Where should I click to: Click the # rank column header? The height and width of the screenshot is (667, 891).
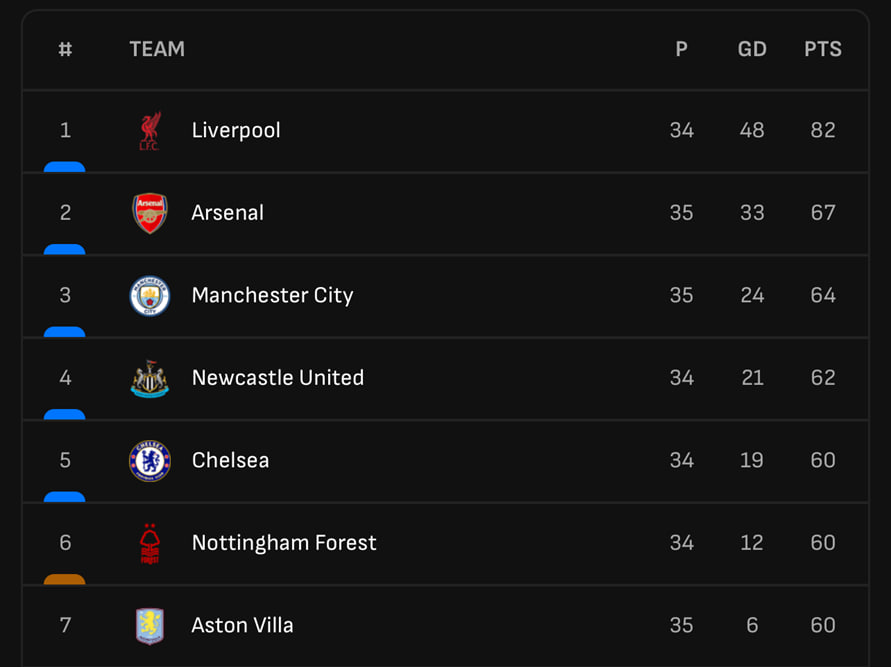point(65,49)
